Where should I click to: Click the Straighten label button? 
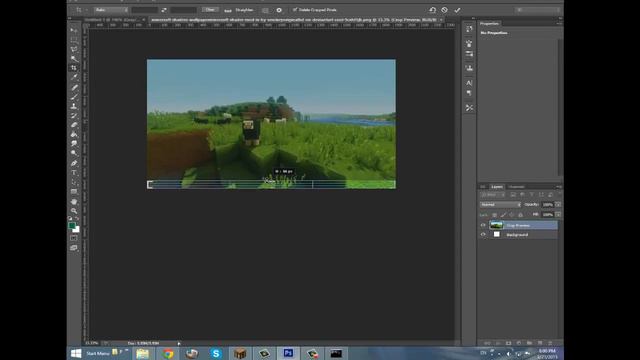pos(244,10)
